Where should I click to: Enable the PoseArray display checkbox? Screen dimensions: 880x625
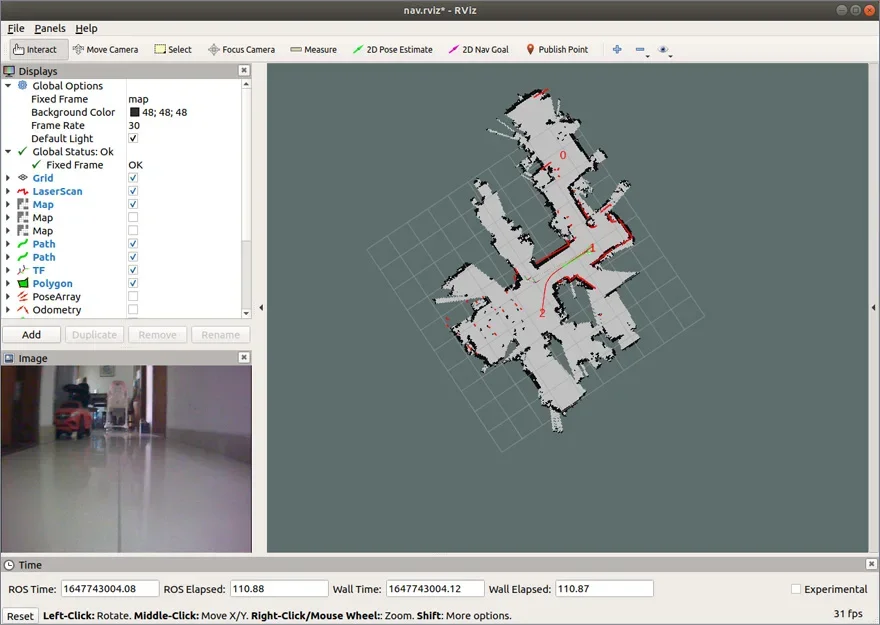point(133,297)
